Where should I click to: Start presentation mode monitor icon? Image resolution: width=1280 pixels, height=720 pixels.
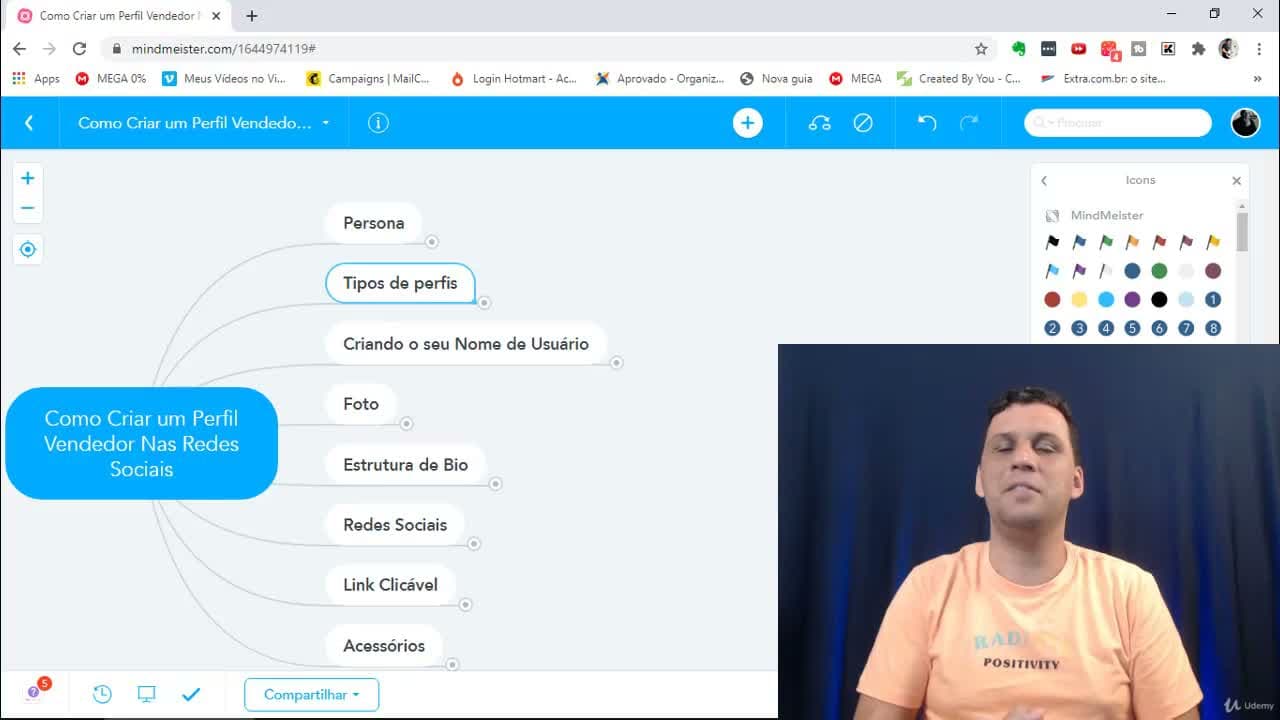pyautogui.click(x=147, y=694)
